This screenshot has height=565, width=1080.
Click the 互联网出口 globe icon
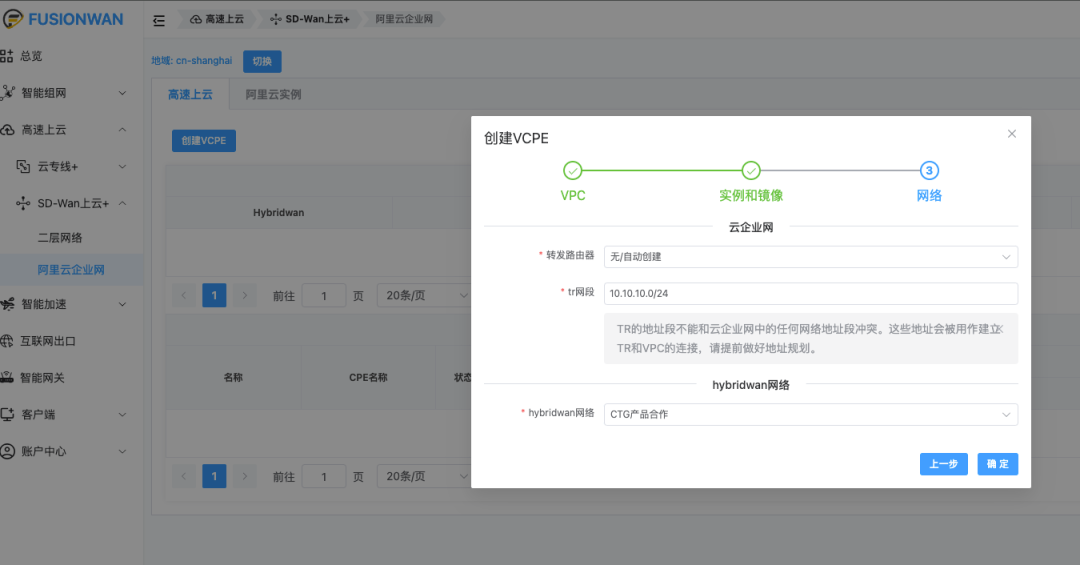coord(8,341)
